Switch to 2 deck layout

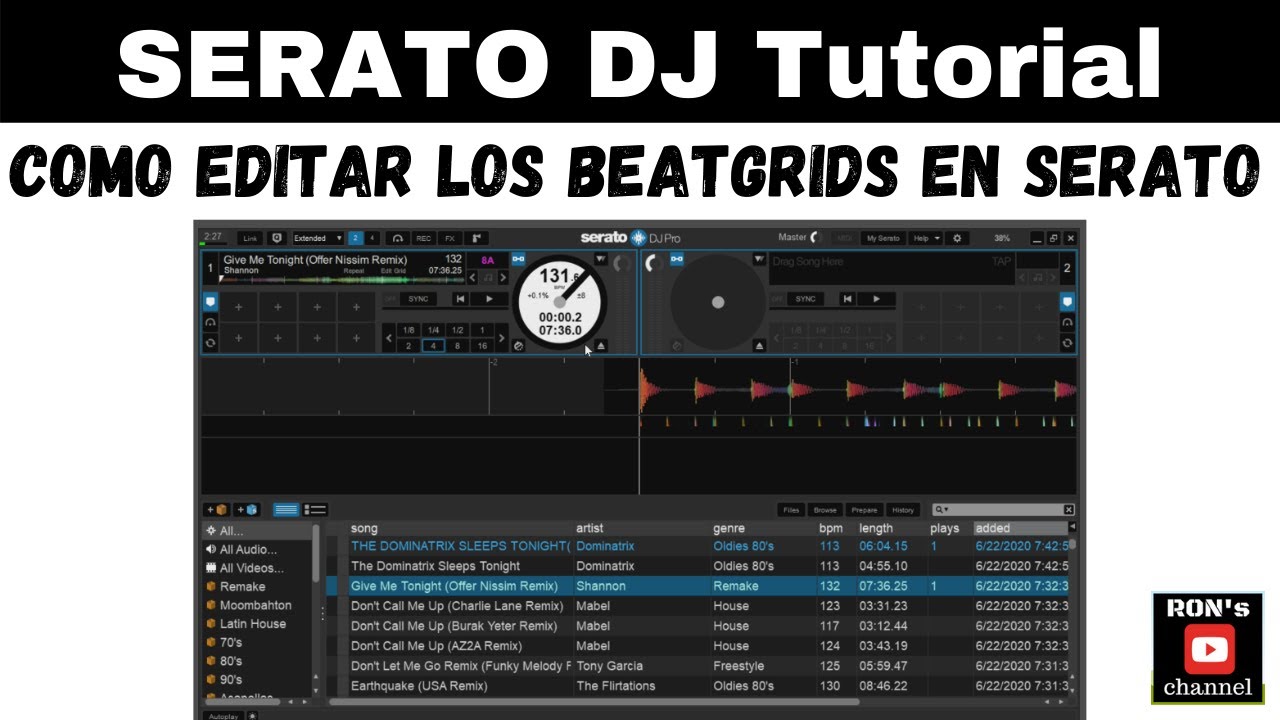[355, 238]
